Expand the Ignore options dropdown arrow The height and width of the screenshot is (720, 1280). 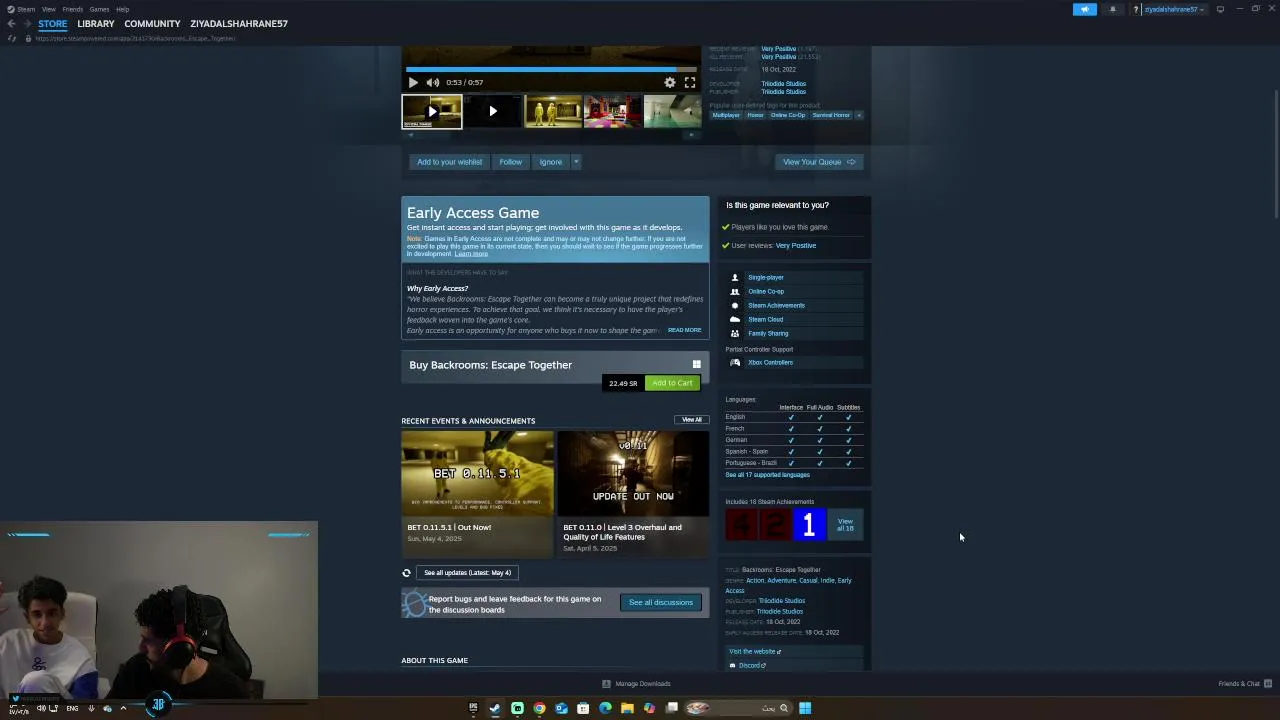tap(576, 162)
